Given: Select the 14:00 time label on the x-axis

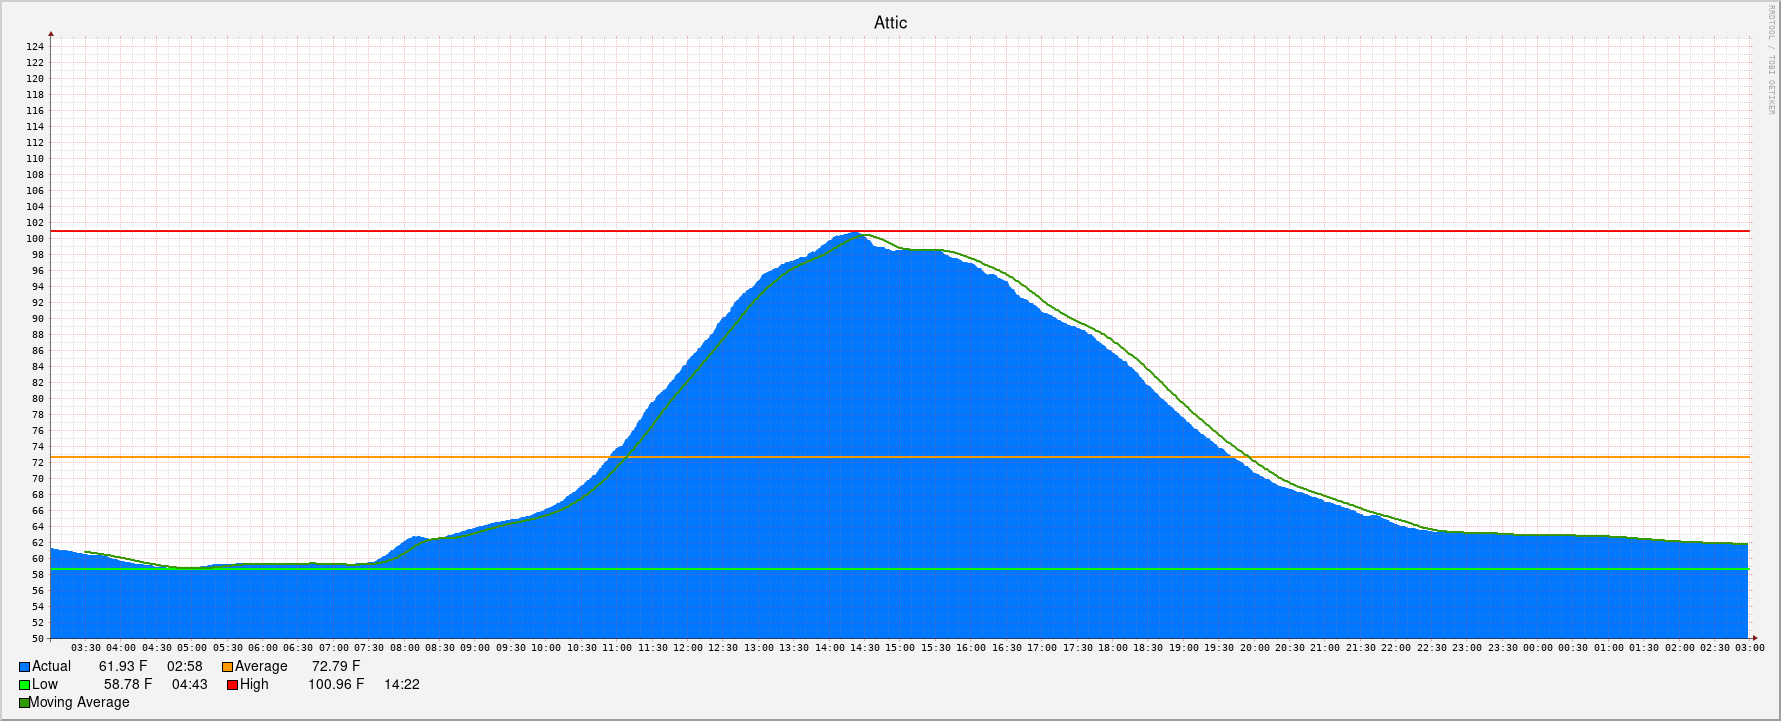Looking at the screenshot, I should (x=830, y=648).
